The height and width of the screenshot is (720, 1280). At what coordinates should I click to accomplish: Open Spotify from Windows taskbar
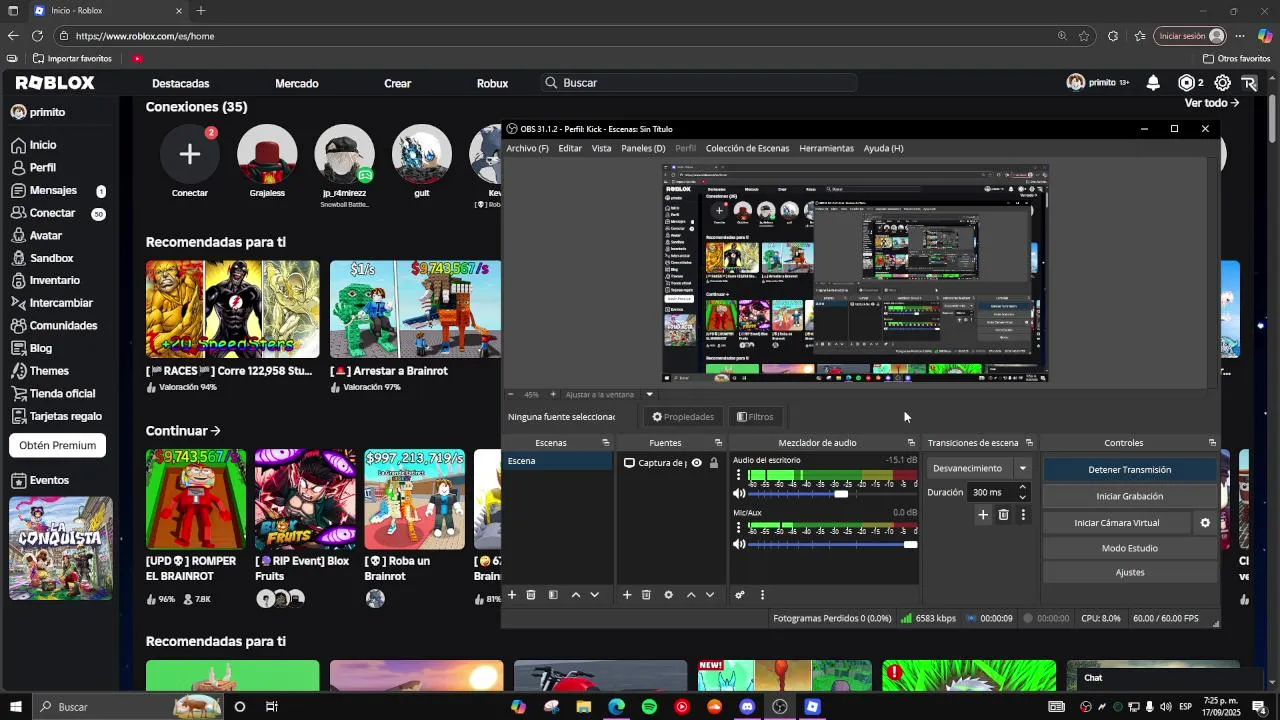(x=649, y=707)
